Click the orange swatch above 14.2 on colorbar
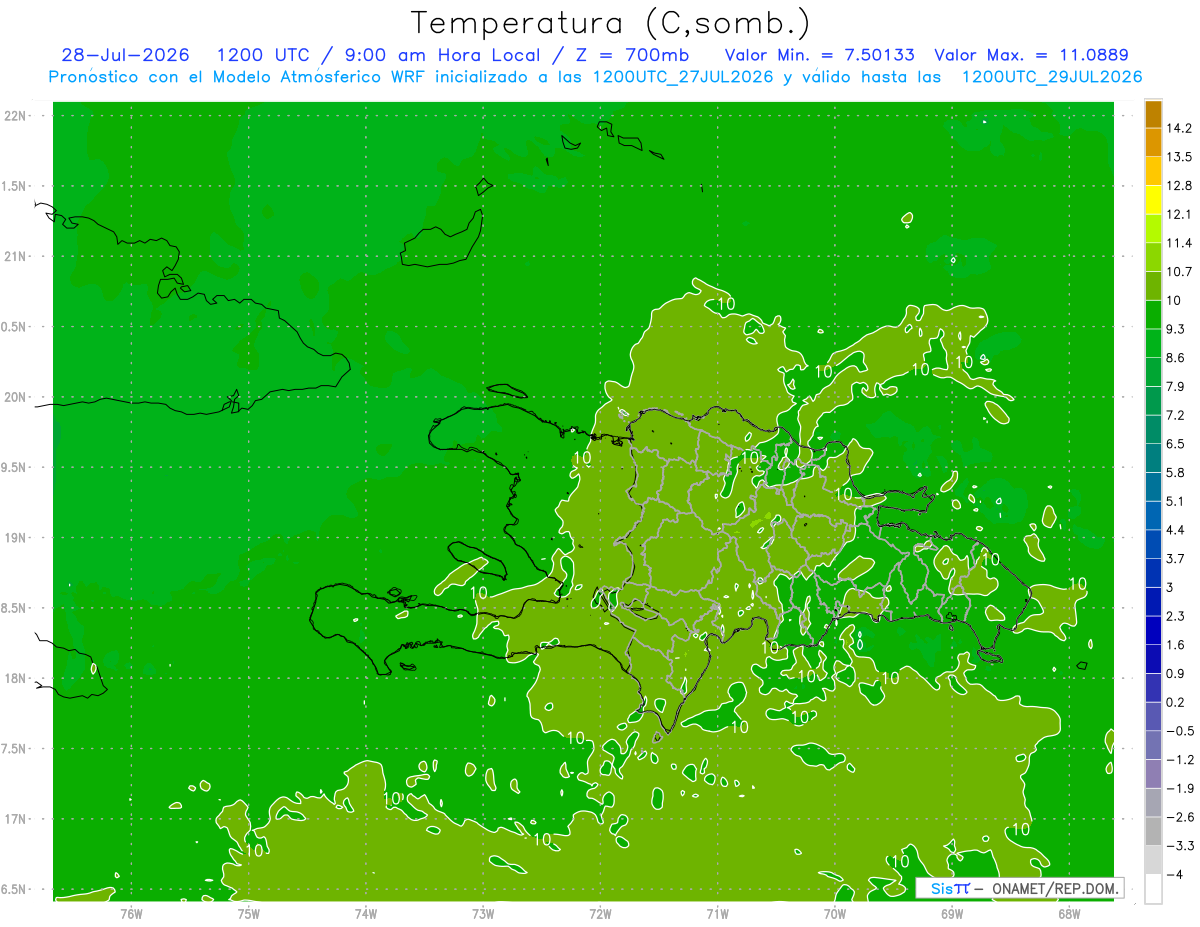The width and height of the screenshot is (1200, 927). coord(1153,114)
